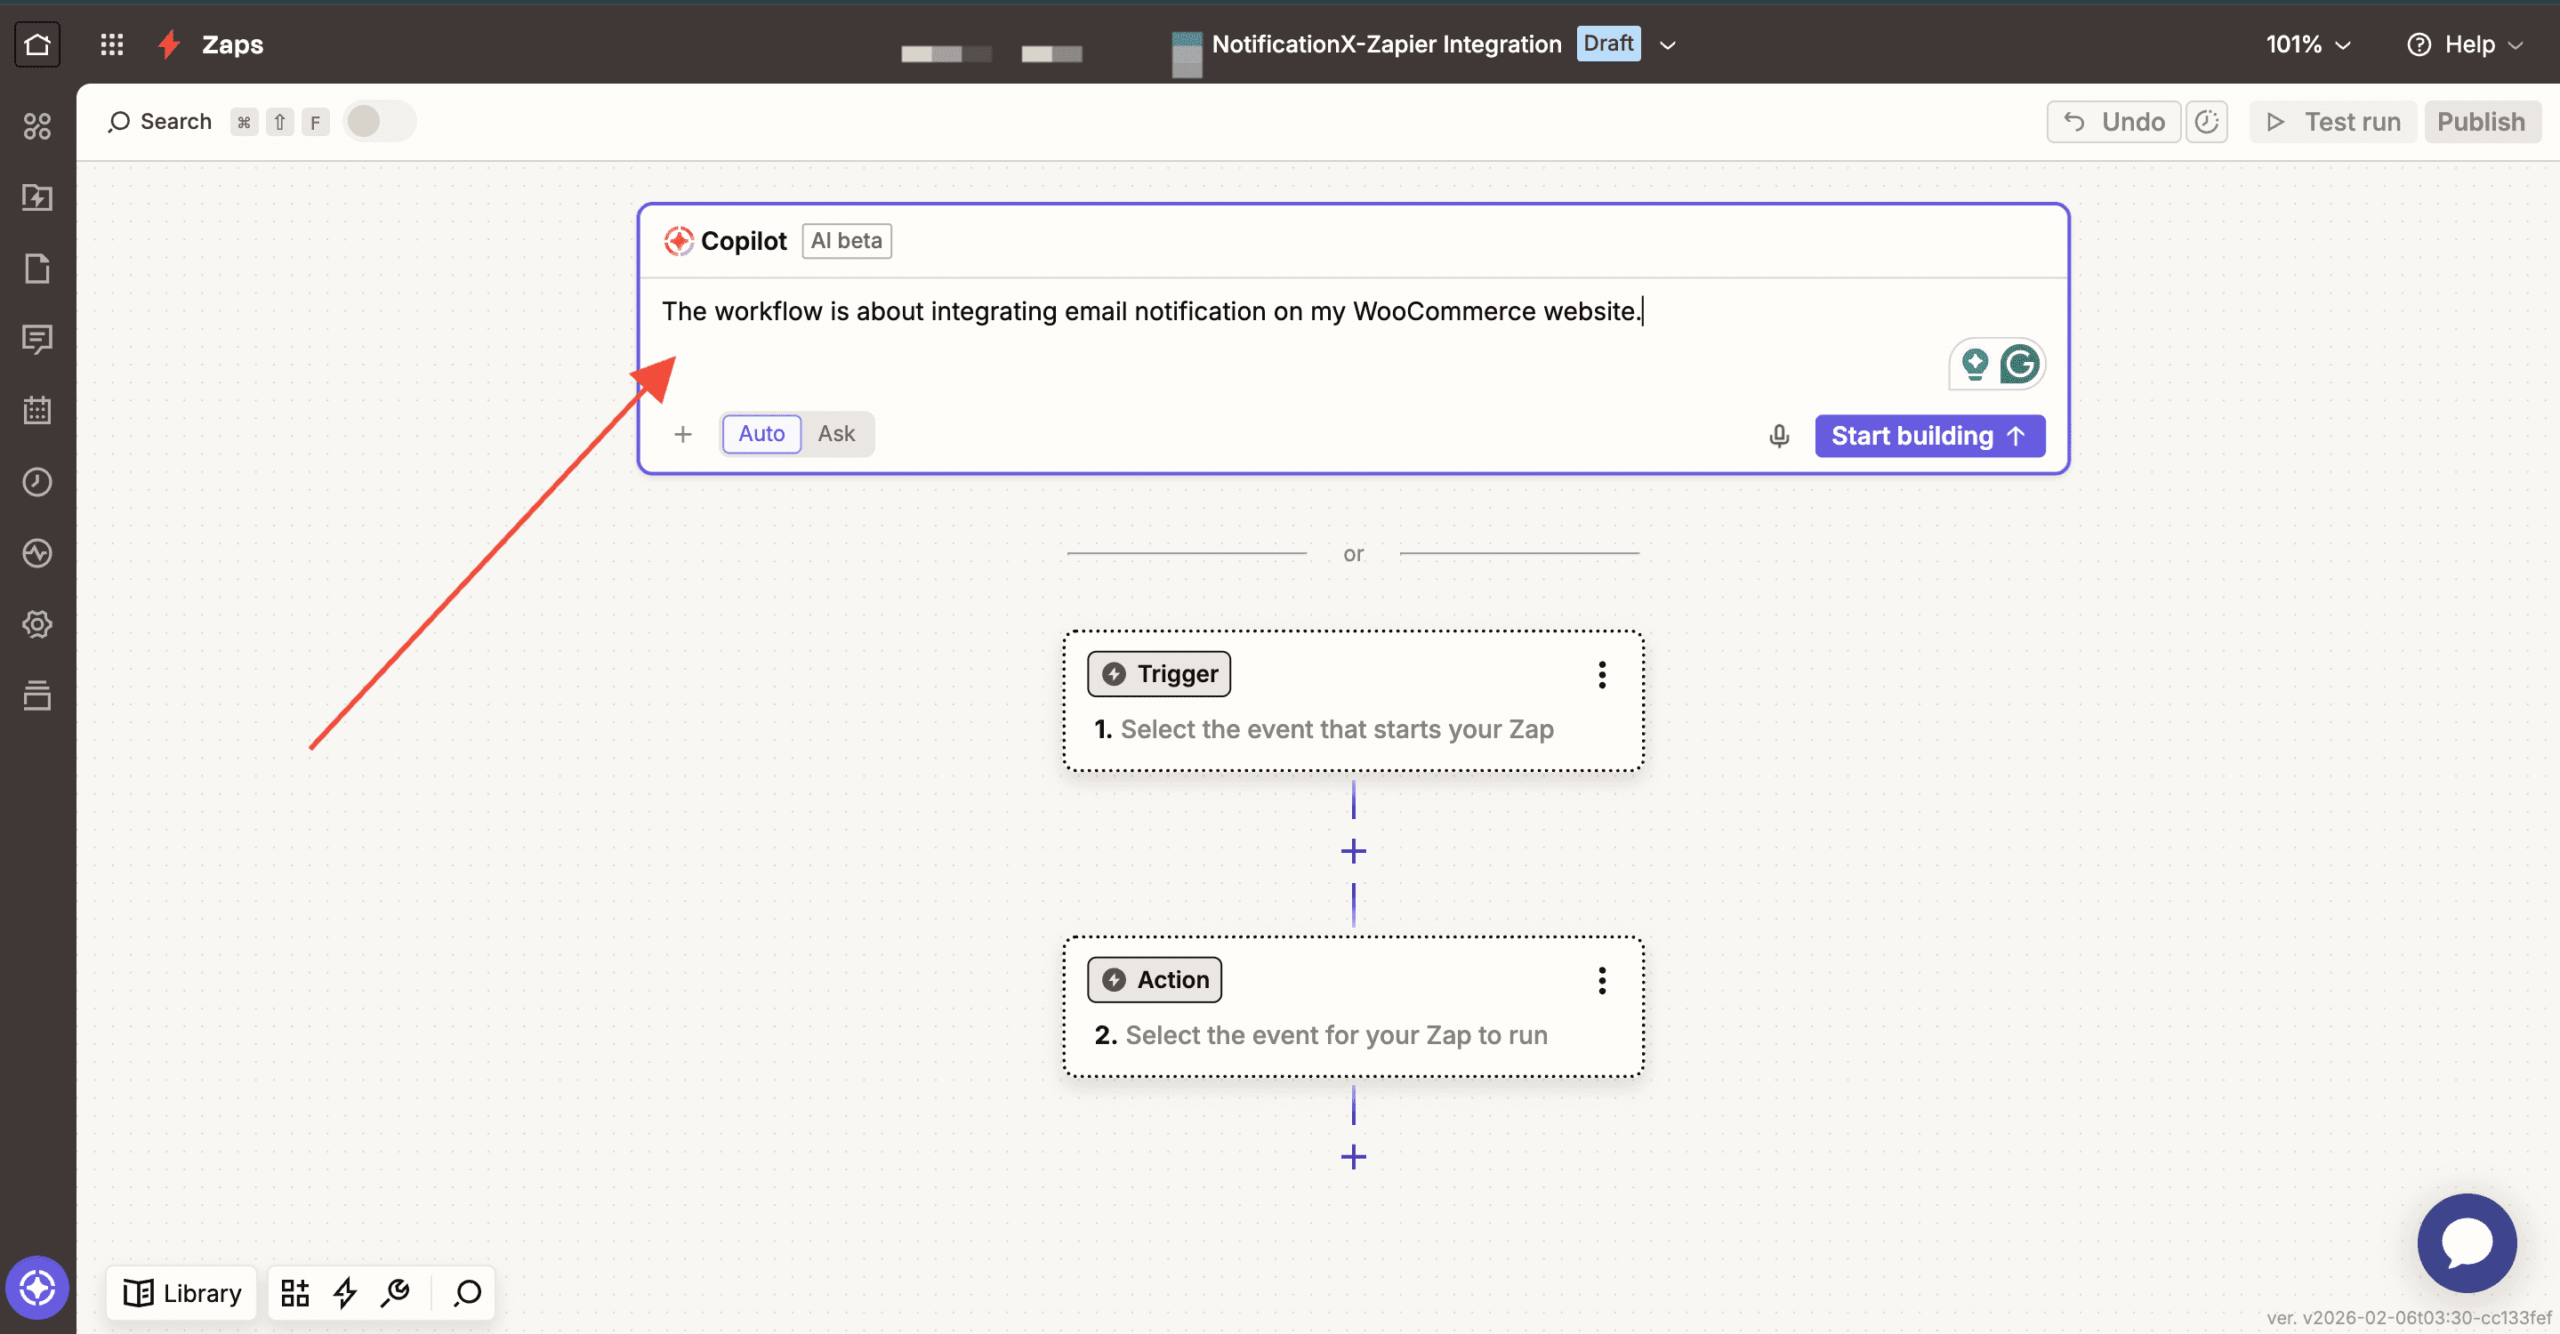Select the analytics monitoring icon in sidebar
This screenshot has width=2560, height=1334.
(x=37, y=553)
